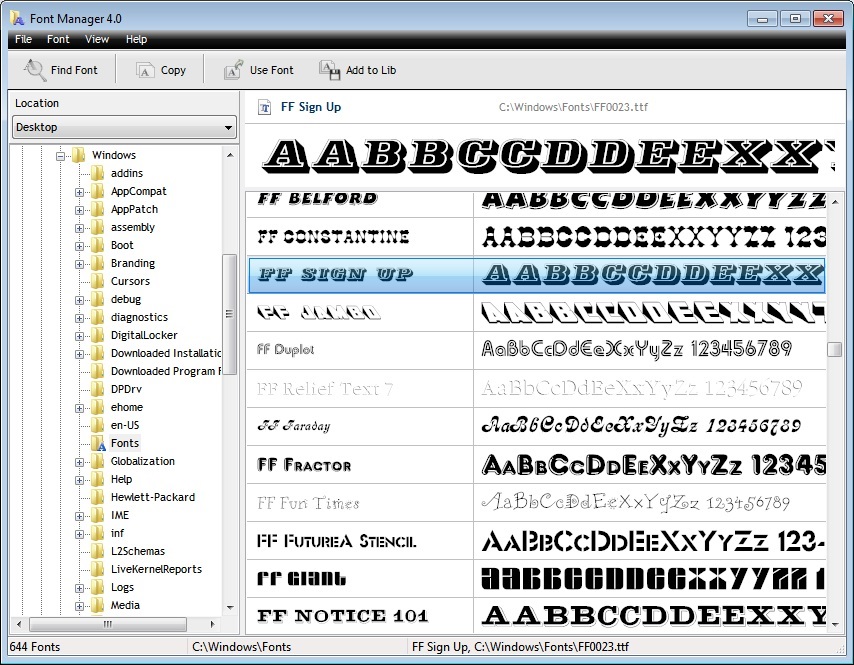This screenshot has width=854, height=665.
Task: Open the Help menu
Action: coord(136,39)
